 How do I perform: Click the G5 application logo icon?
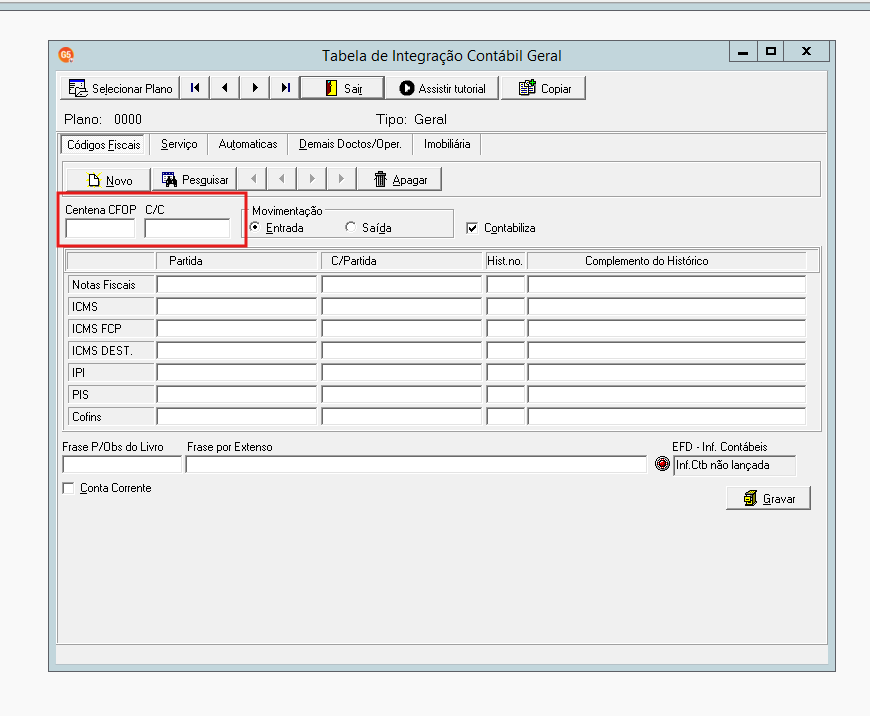point(66,55)
